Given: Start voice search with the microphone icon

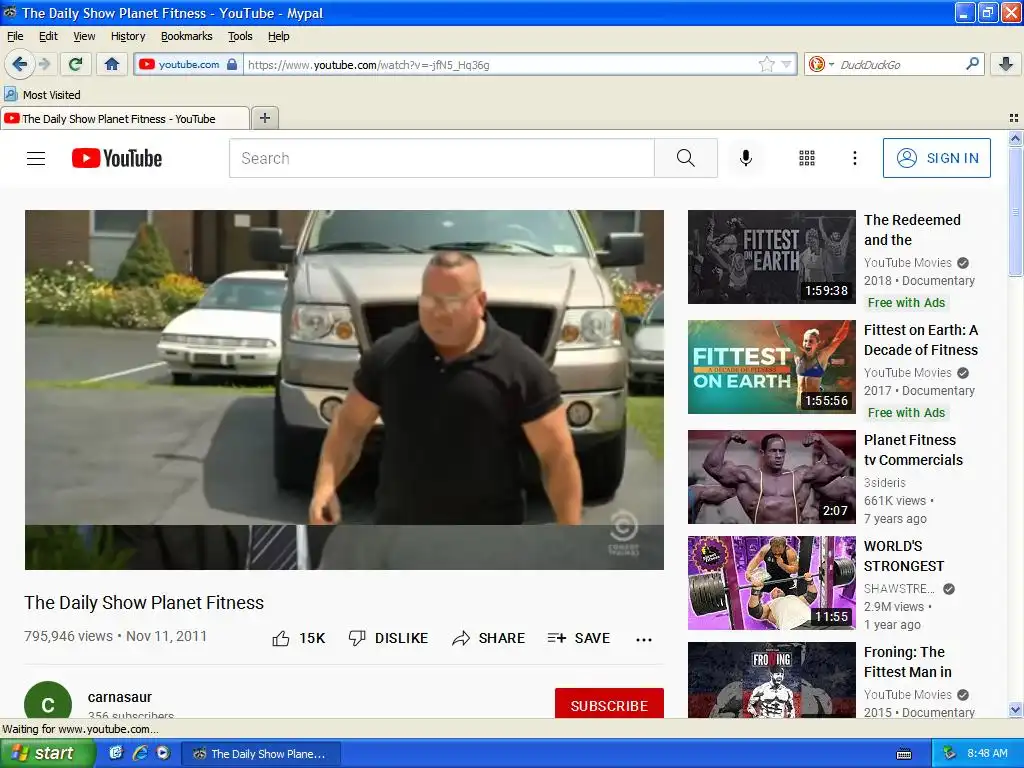Looking at the screenshot, I should (x=746, y=158).
